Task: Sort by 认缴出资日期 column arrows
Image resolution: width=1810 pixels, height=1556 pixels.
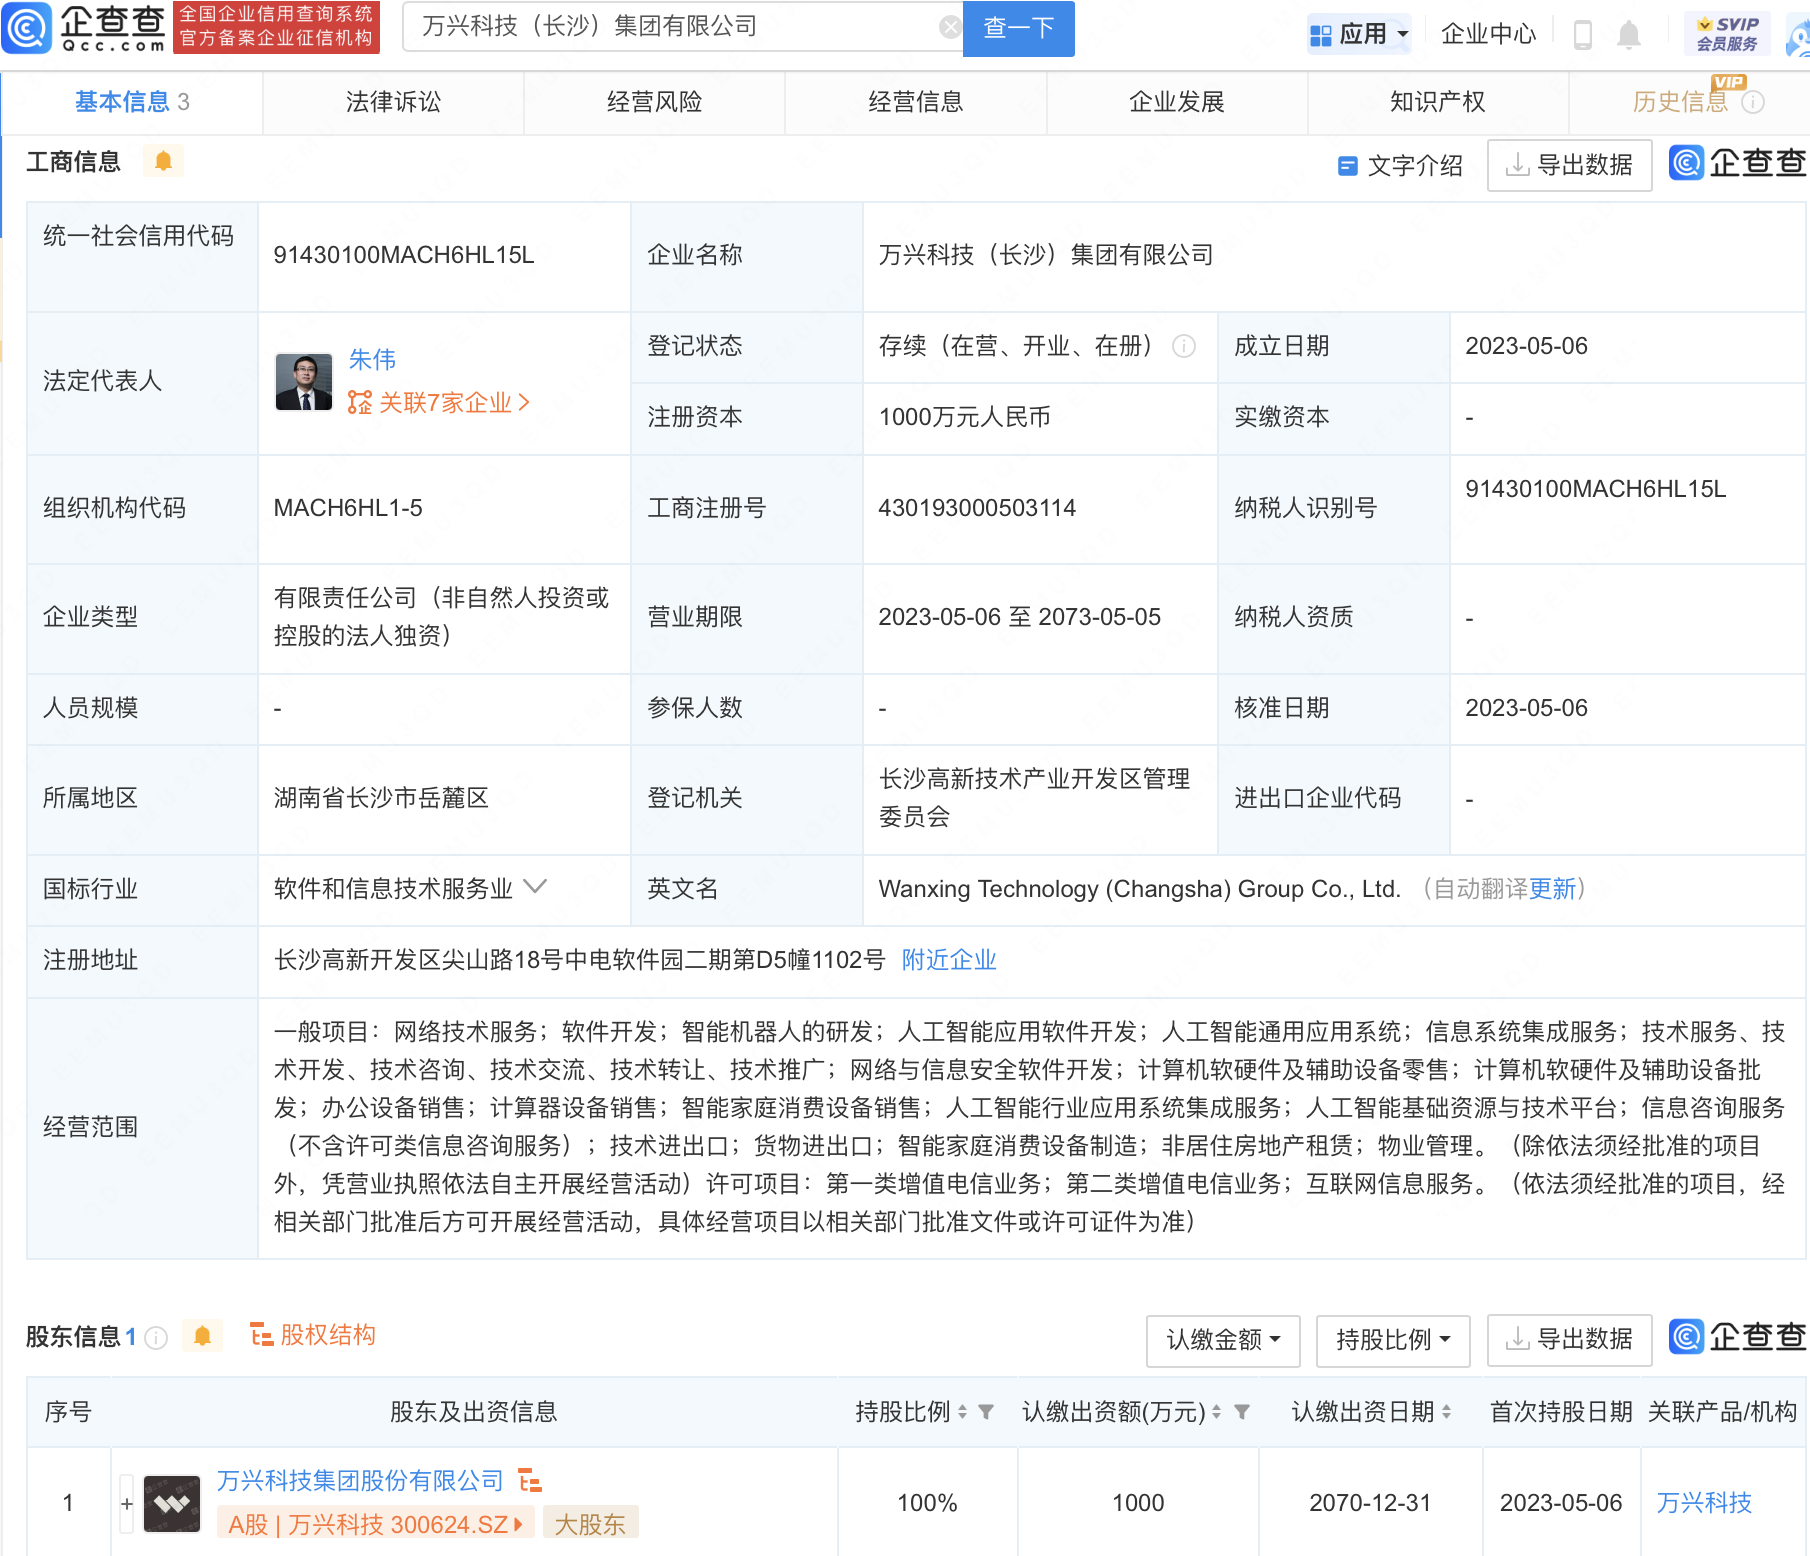Action: point(1446,1412)
